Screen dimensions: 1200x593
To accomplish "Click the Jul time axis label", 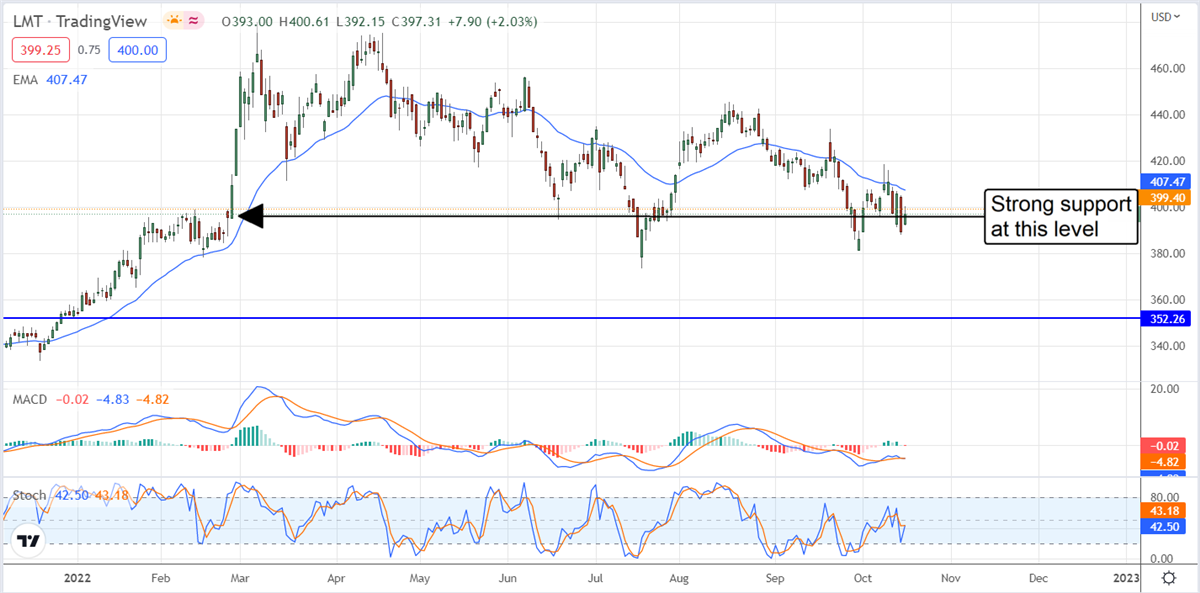I will coord(597,578).
